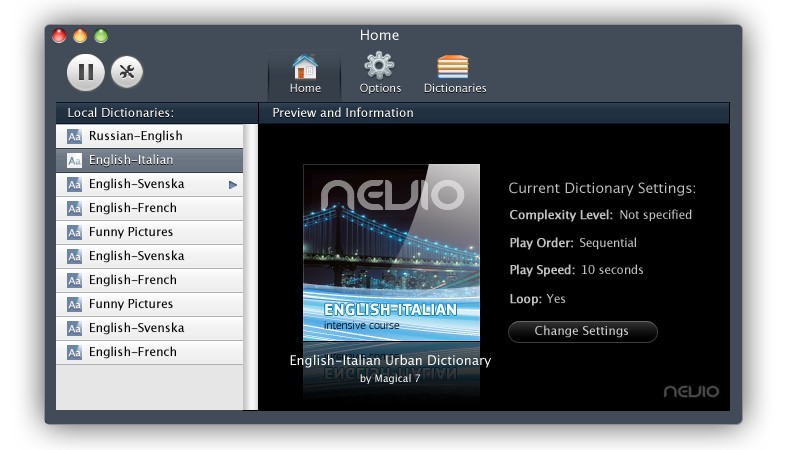Click the English-Italian course cover image
This screenshot has height=450, width=785.
click(x=391, y=252)
